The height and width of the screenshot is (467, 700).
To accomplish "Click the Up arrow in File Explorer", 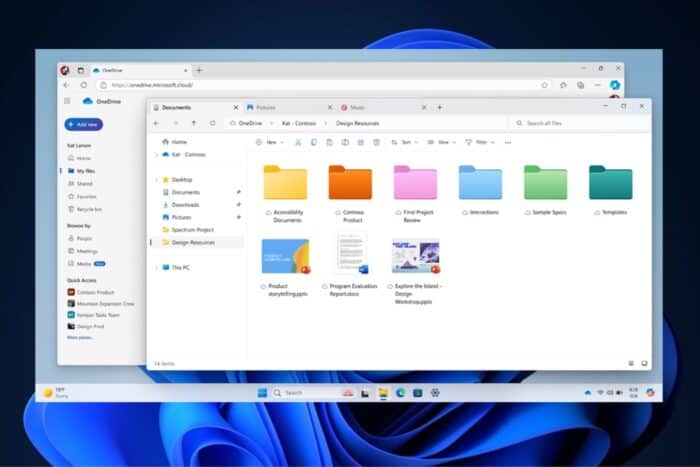I will (194, 123).
